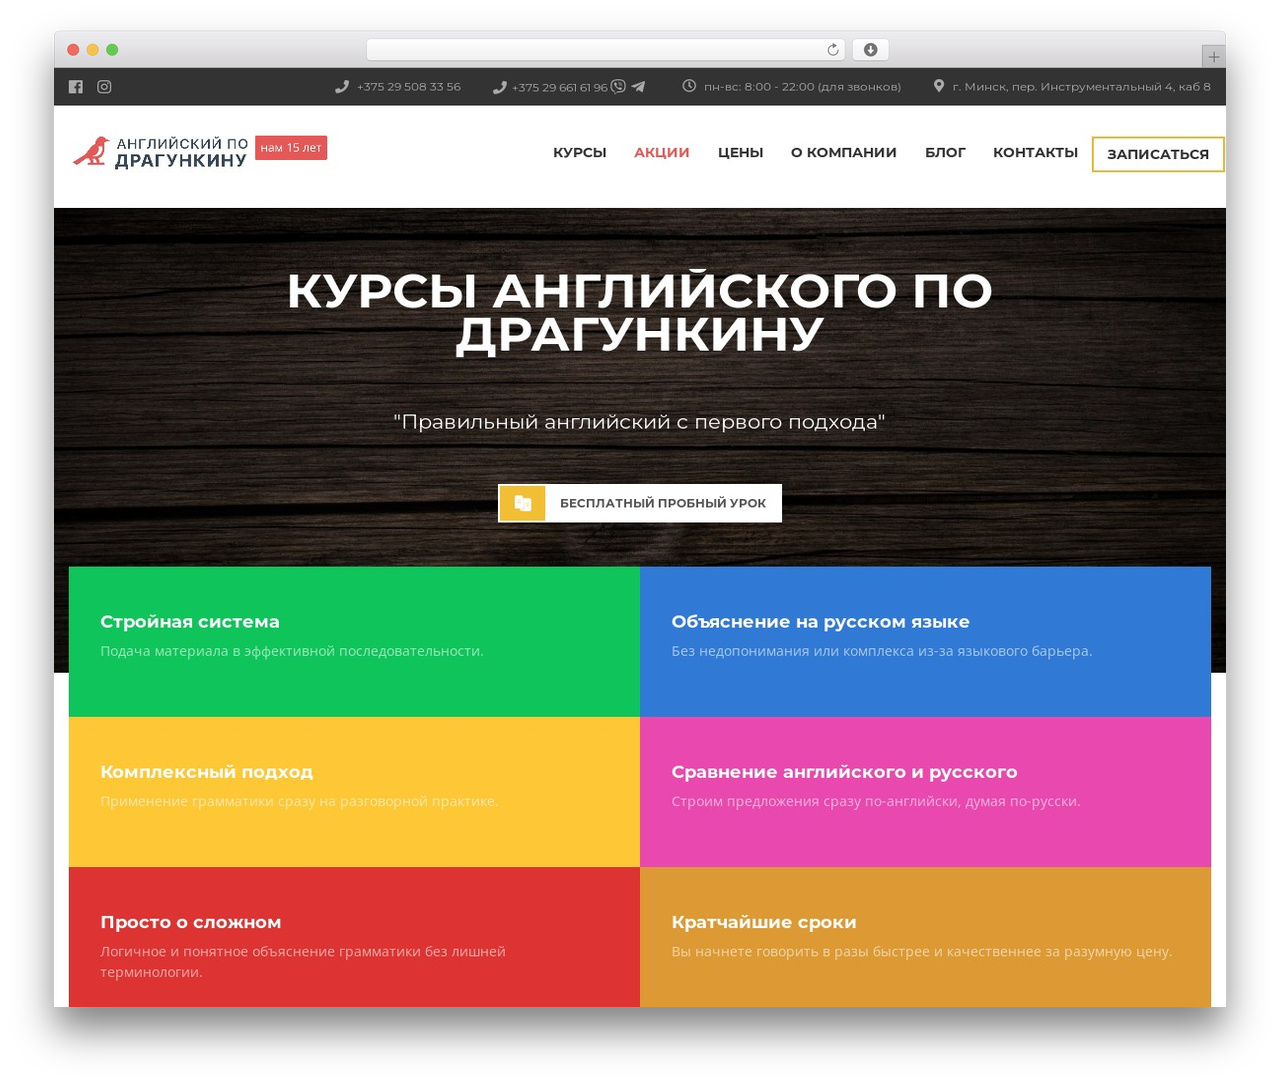Click the address г. Минск, пер. Инструментальный 4
This screenshot has width=1280, height=1084.
(1082, 87)
